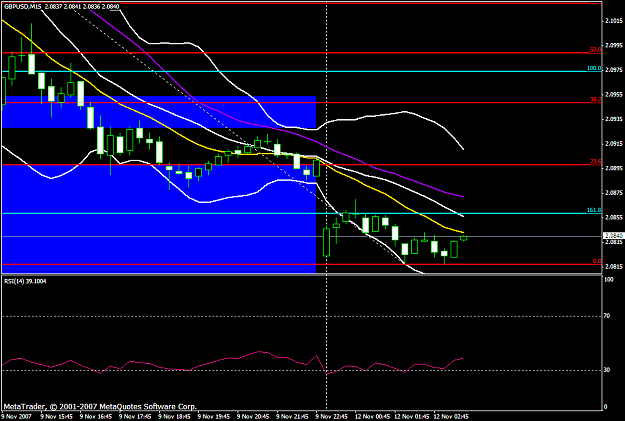Image resolution: width=625 pixels, height=421 pixels.
Task: Click the RSI scale value 100
Action: [609, 280]
